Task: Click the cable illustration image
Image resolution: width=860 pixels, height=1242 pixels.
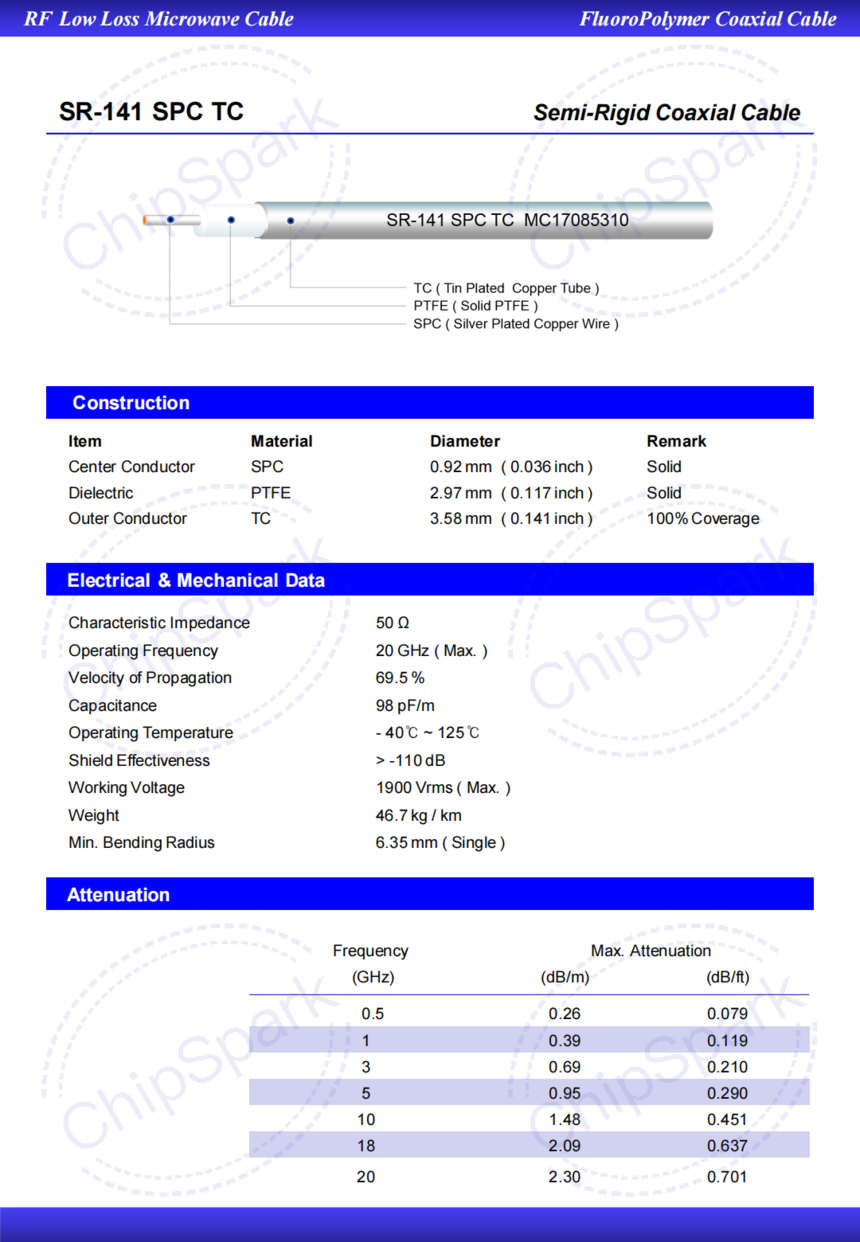Action: click(420, 220)
